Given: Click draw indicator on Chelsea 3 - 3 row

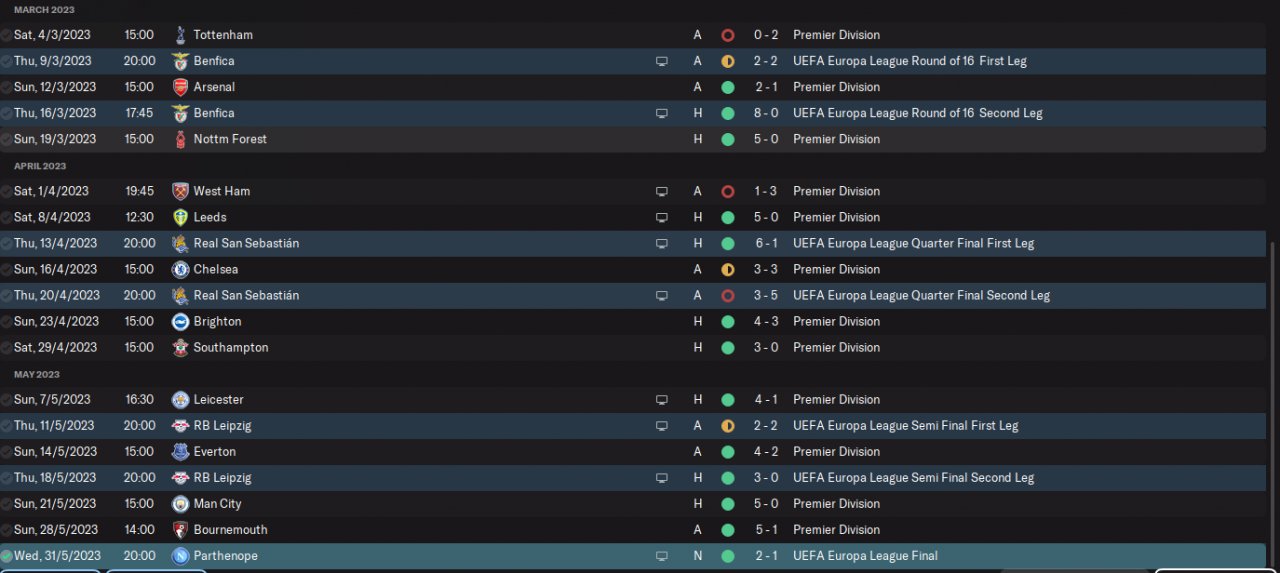Looking at the screenshot, I should tap(727, 269).
